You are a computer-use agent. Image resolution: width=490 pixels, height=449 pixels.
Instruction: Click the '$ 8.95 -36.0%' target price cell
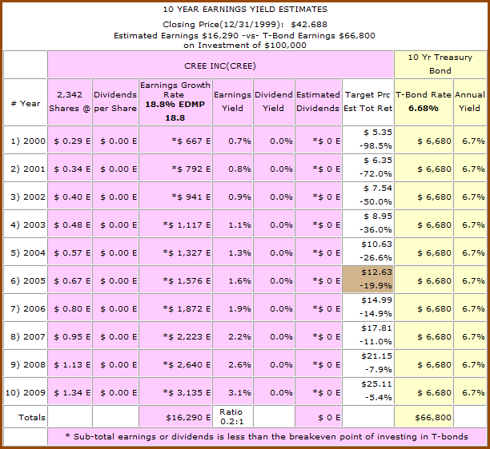pyautogui.click(x=368, y=224)
